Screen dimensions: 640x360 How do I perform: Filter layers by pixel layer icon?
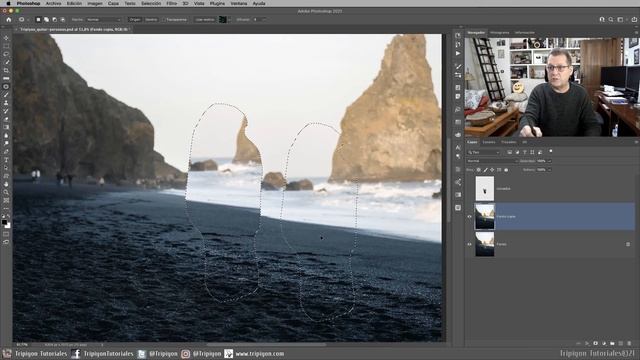tap(510, 152)
